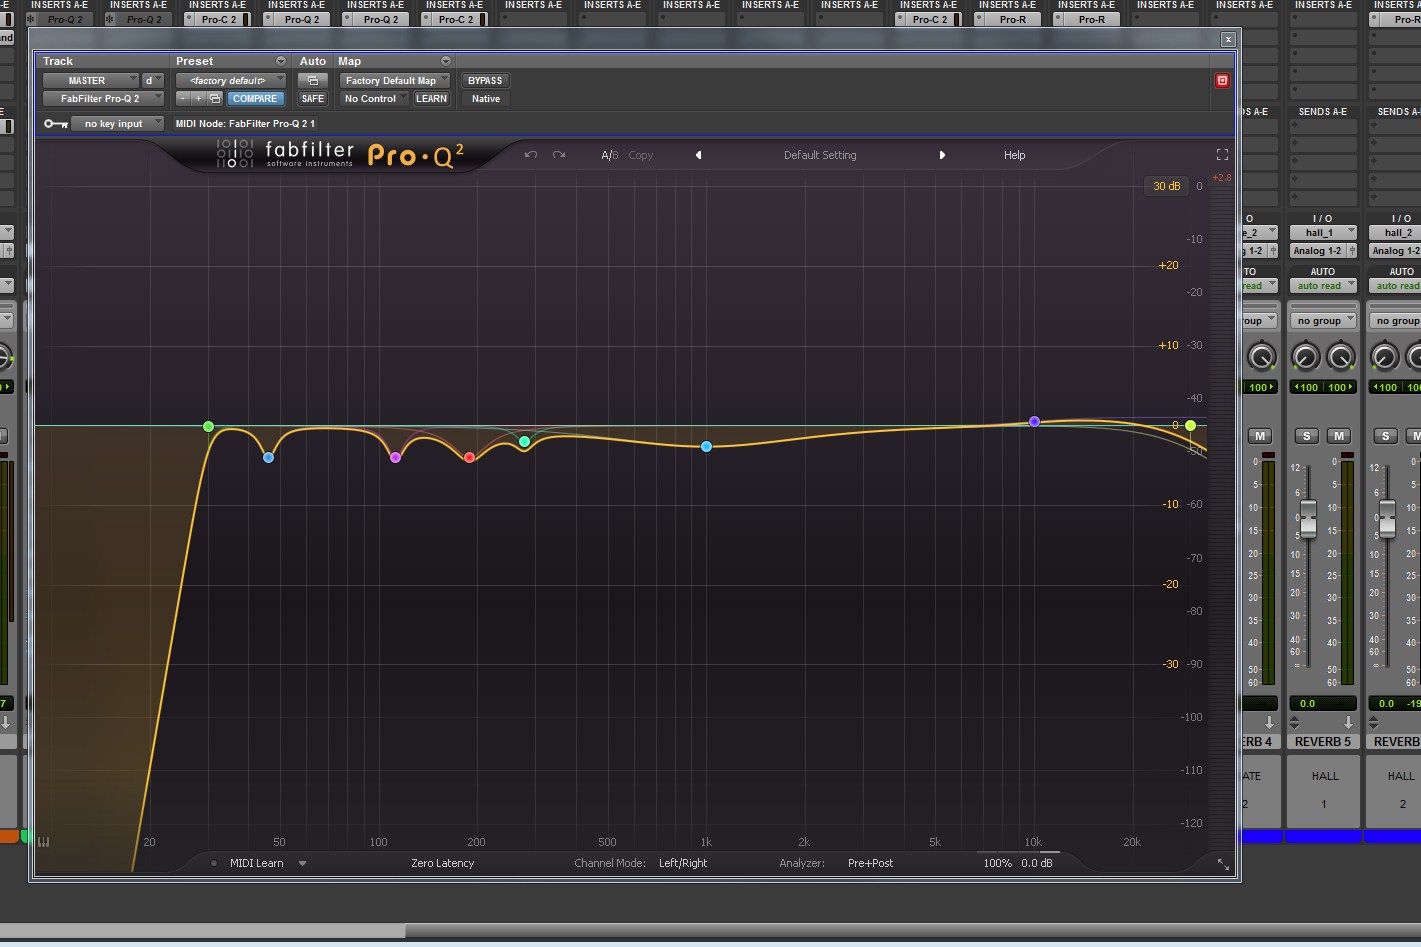
Task: Select the purple EQ band node at 10k
Action: click(1035, 422)
